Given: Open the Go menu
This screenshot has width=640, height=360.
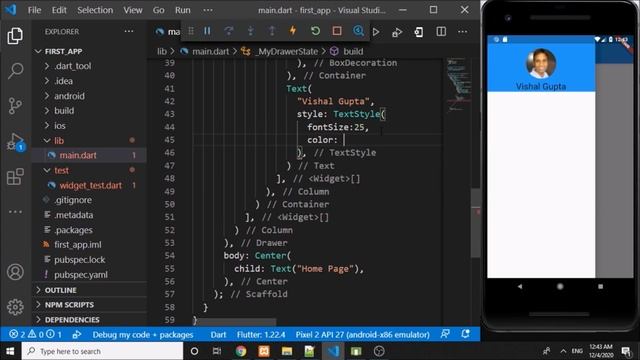Looking at the screenshot, I should click(x=158, y=10).
